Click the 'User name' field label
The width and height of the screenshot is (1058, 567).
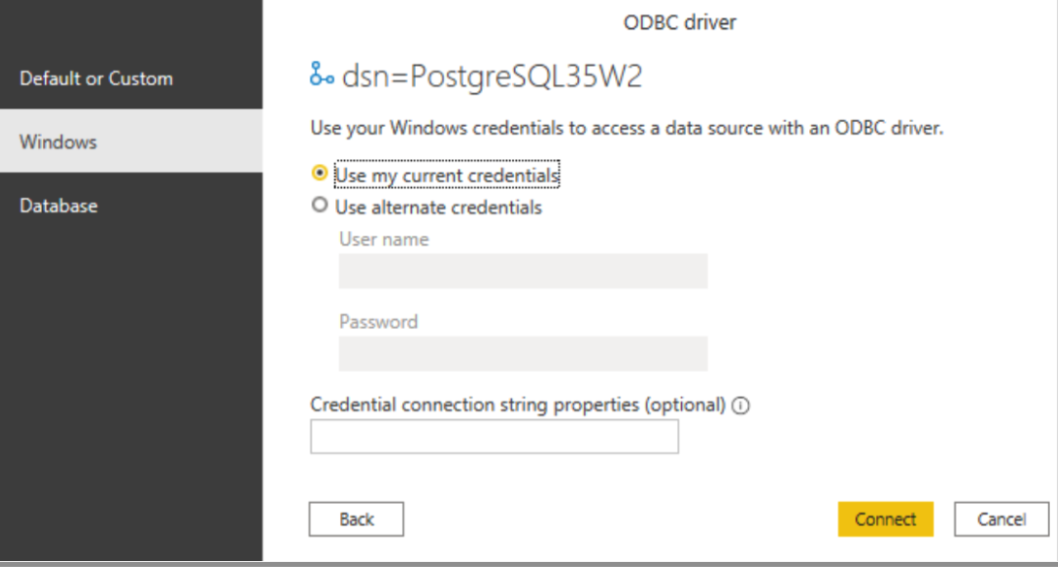[384, 239]
